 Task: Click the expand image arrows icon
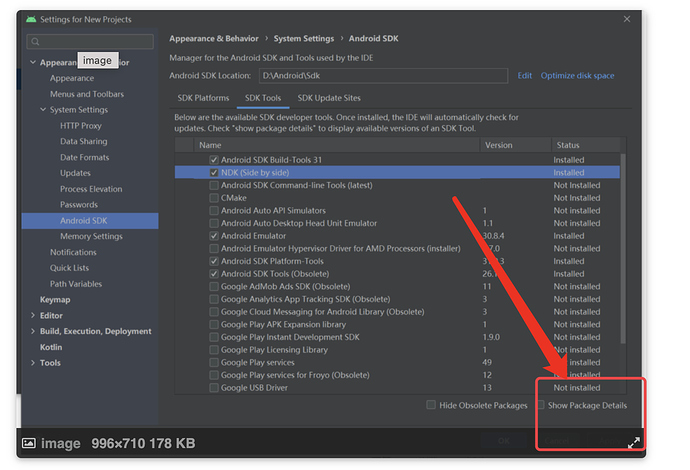pos(633,442)
